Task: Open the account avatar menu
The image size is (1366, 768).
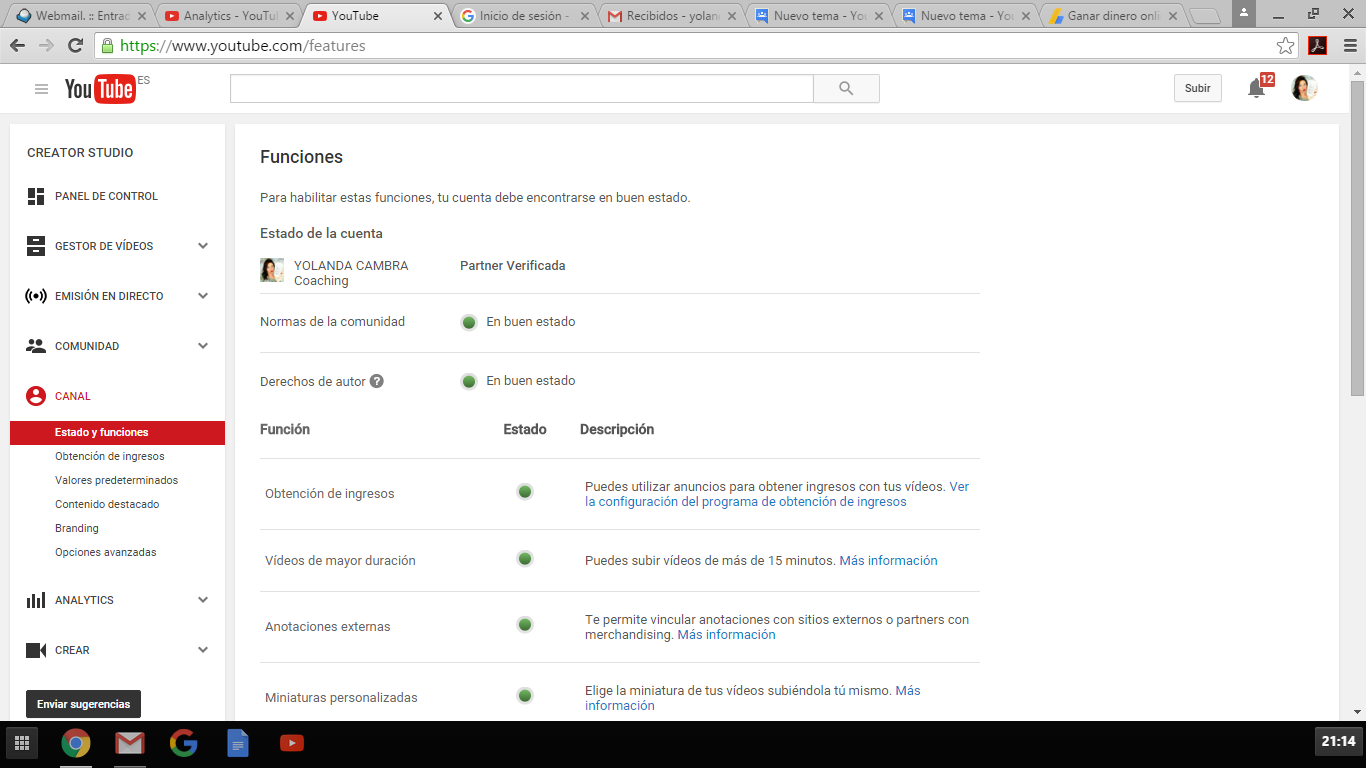Action: tap(1304, 88)
